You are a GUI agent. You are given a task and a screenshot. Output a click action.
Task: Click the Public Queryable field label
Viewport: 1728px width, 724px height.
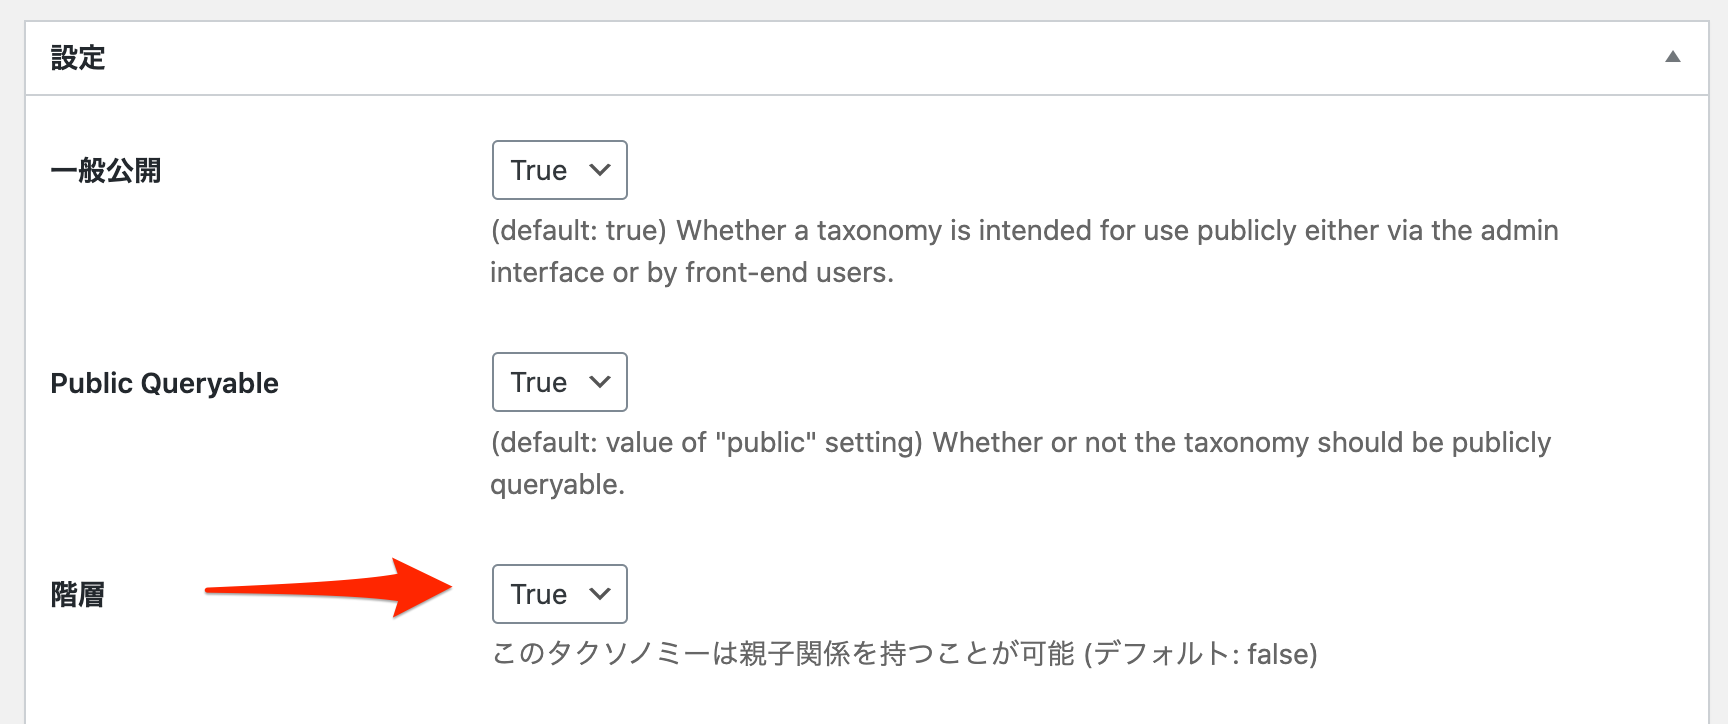165,383
